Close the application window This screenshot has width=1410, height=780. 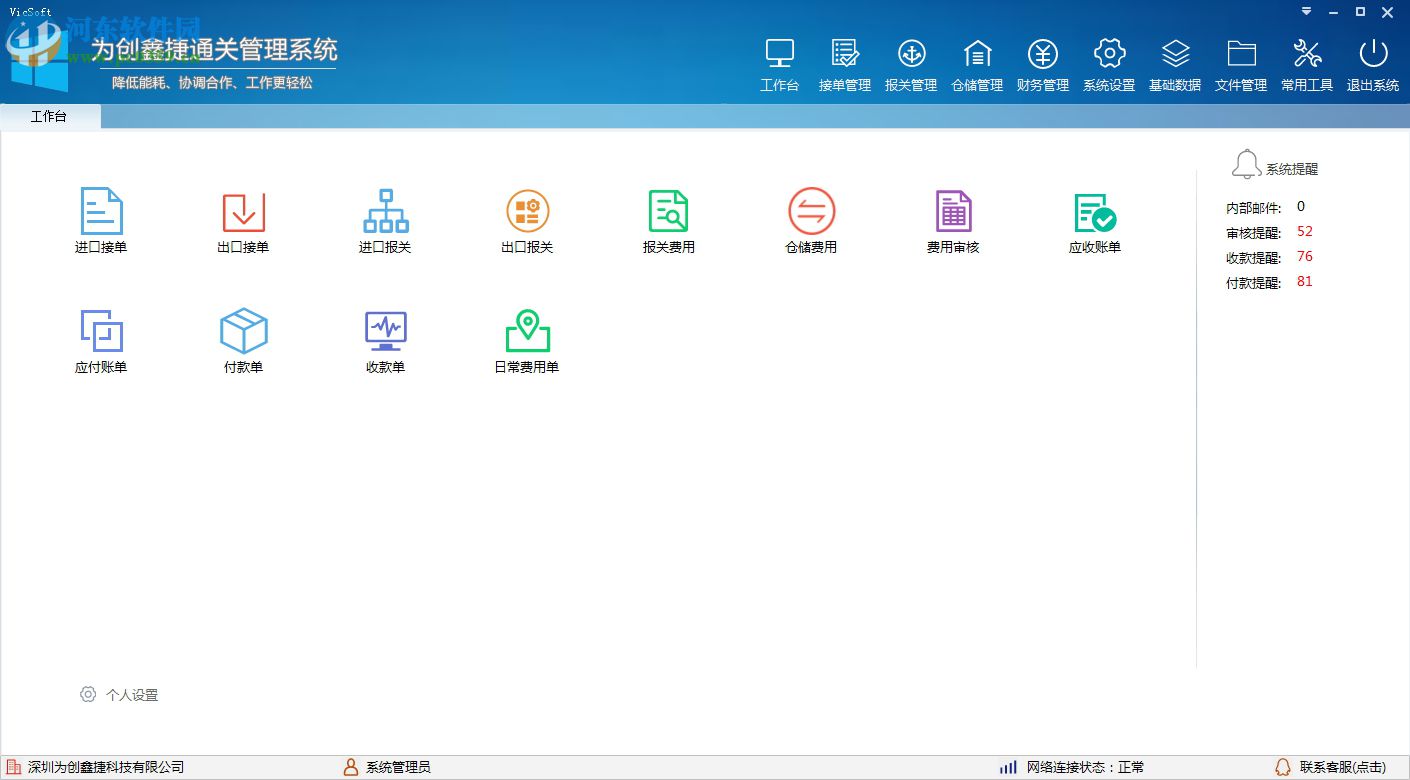tap(1388, 12)
